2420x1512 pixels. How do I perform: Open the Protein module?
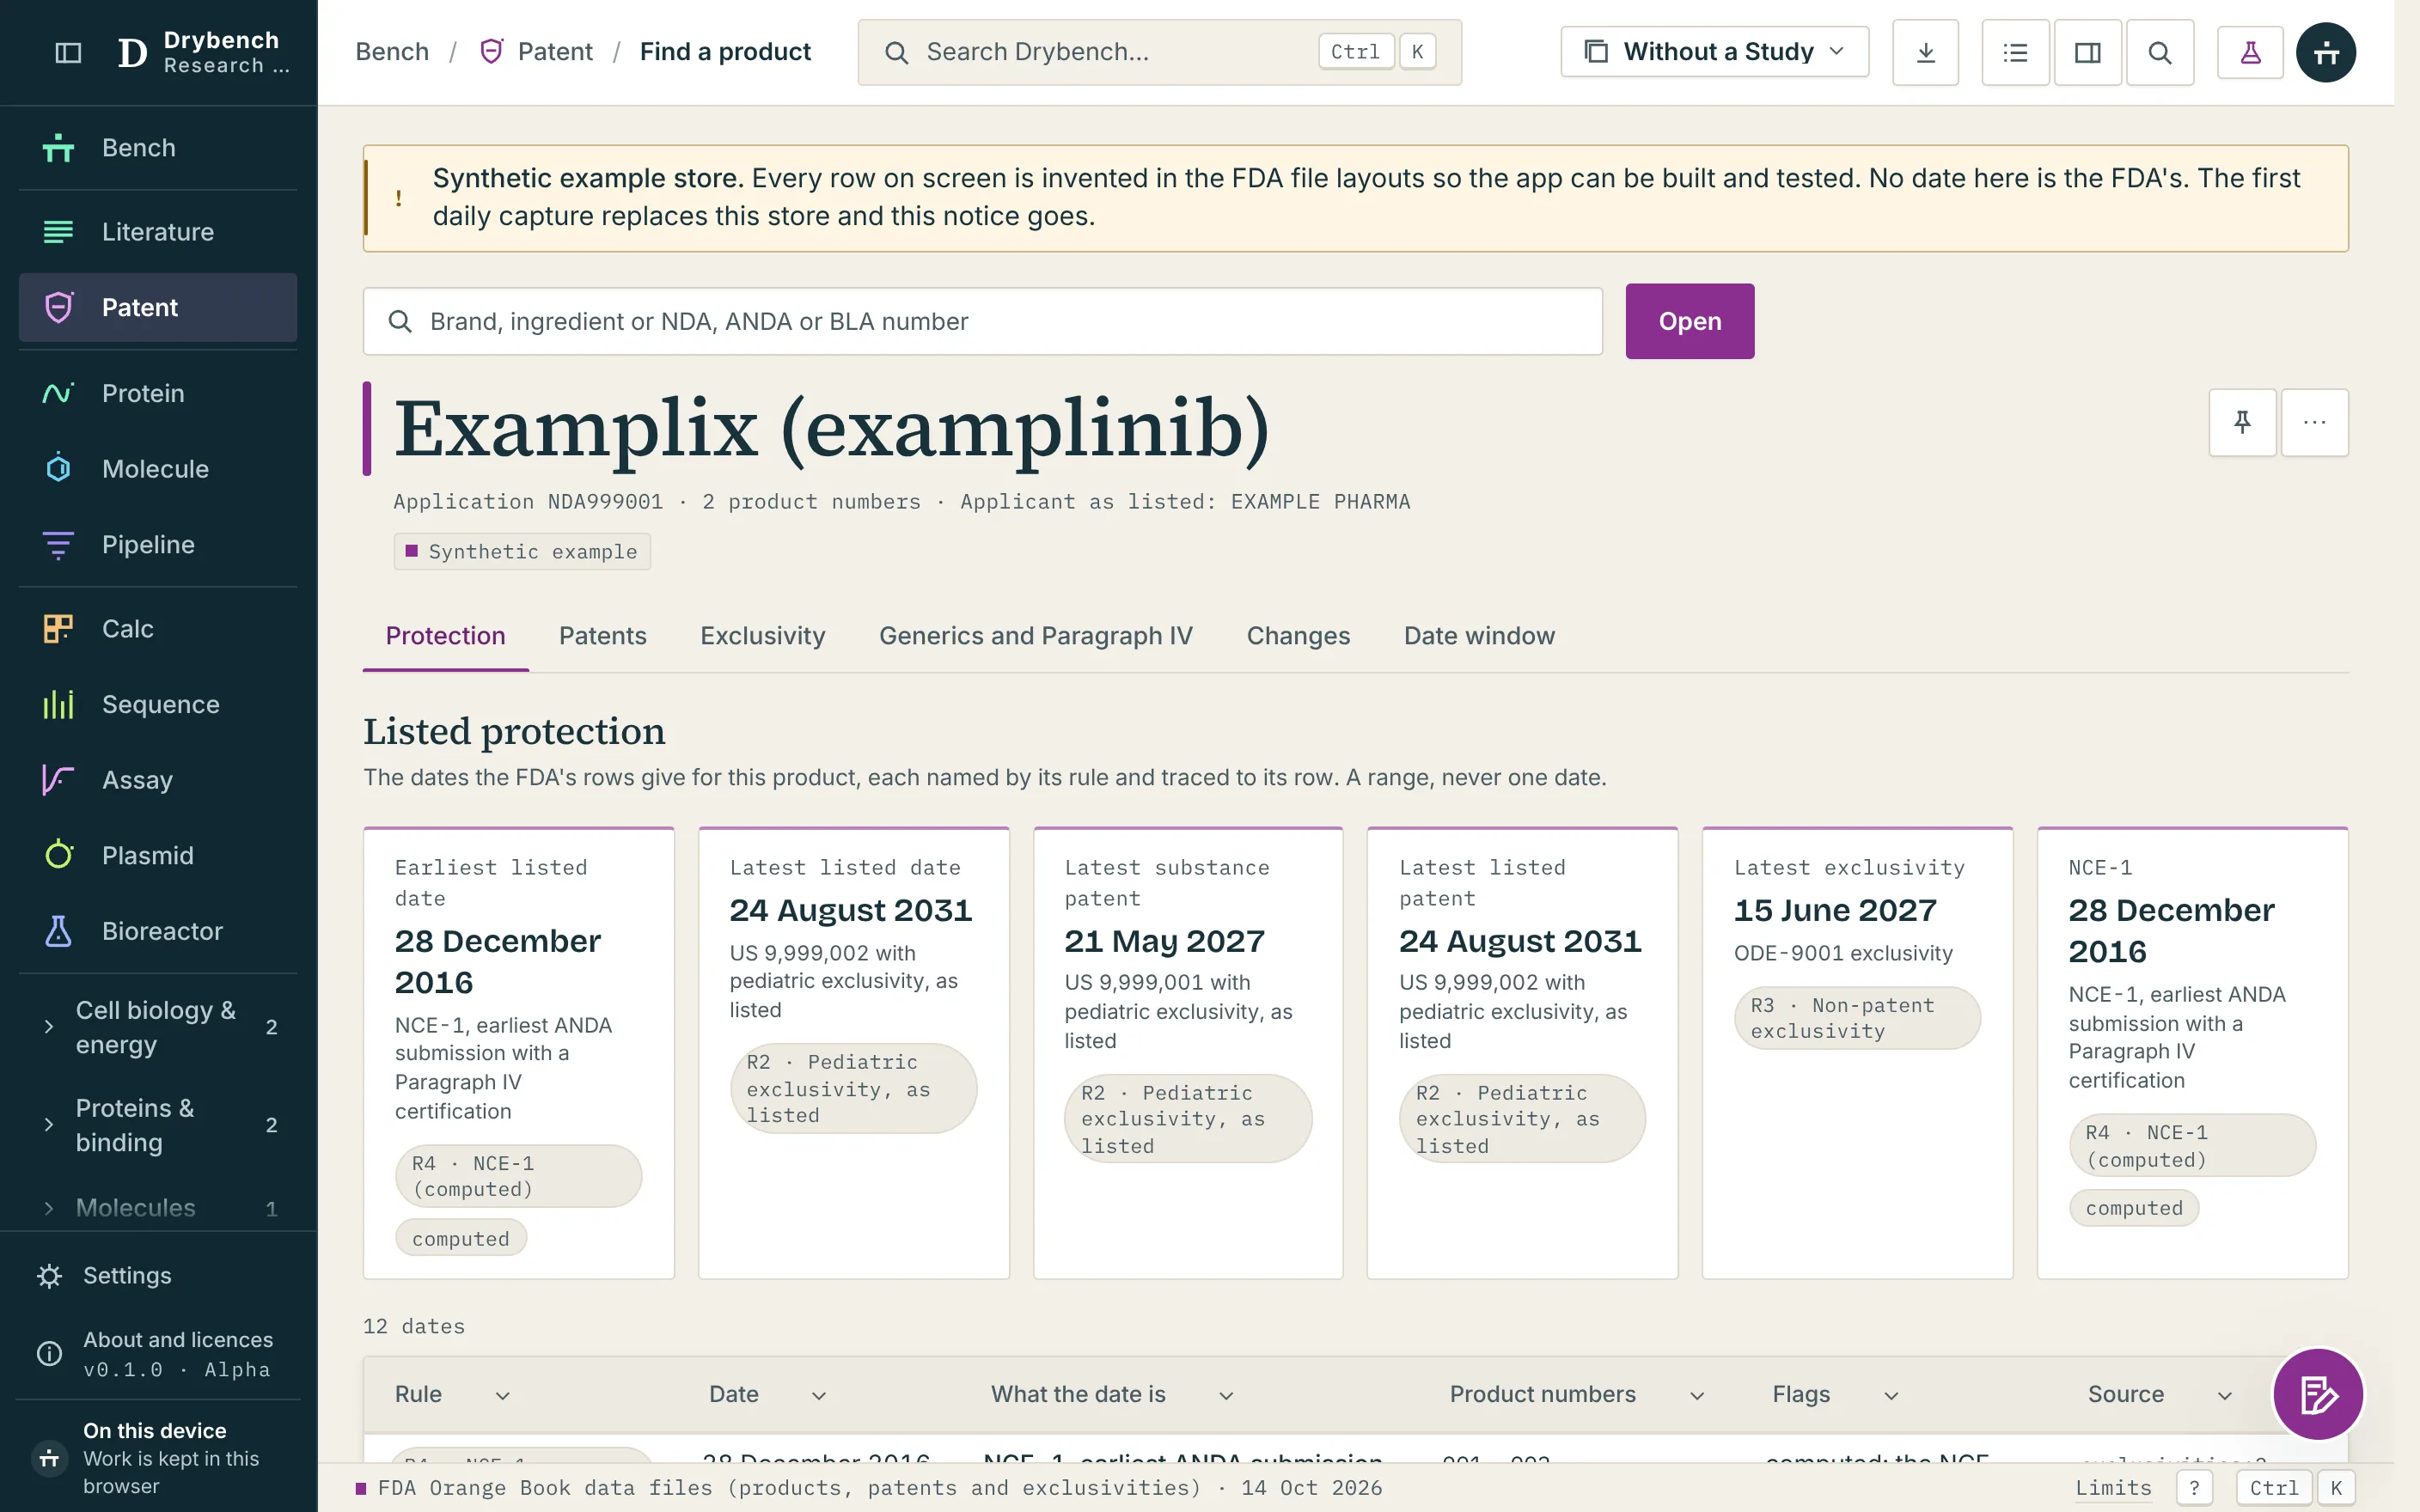click(x=158, y=393)
